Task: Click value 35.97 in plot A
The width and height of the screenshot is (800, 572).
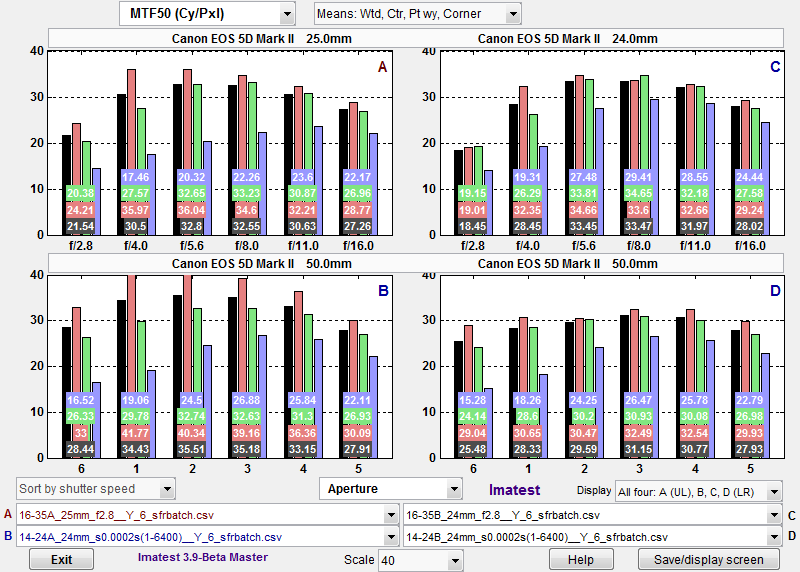Action: 135,210
